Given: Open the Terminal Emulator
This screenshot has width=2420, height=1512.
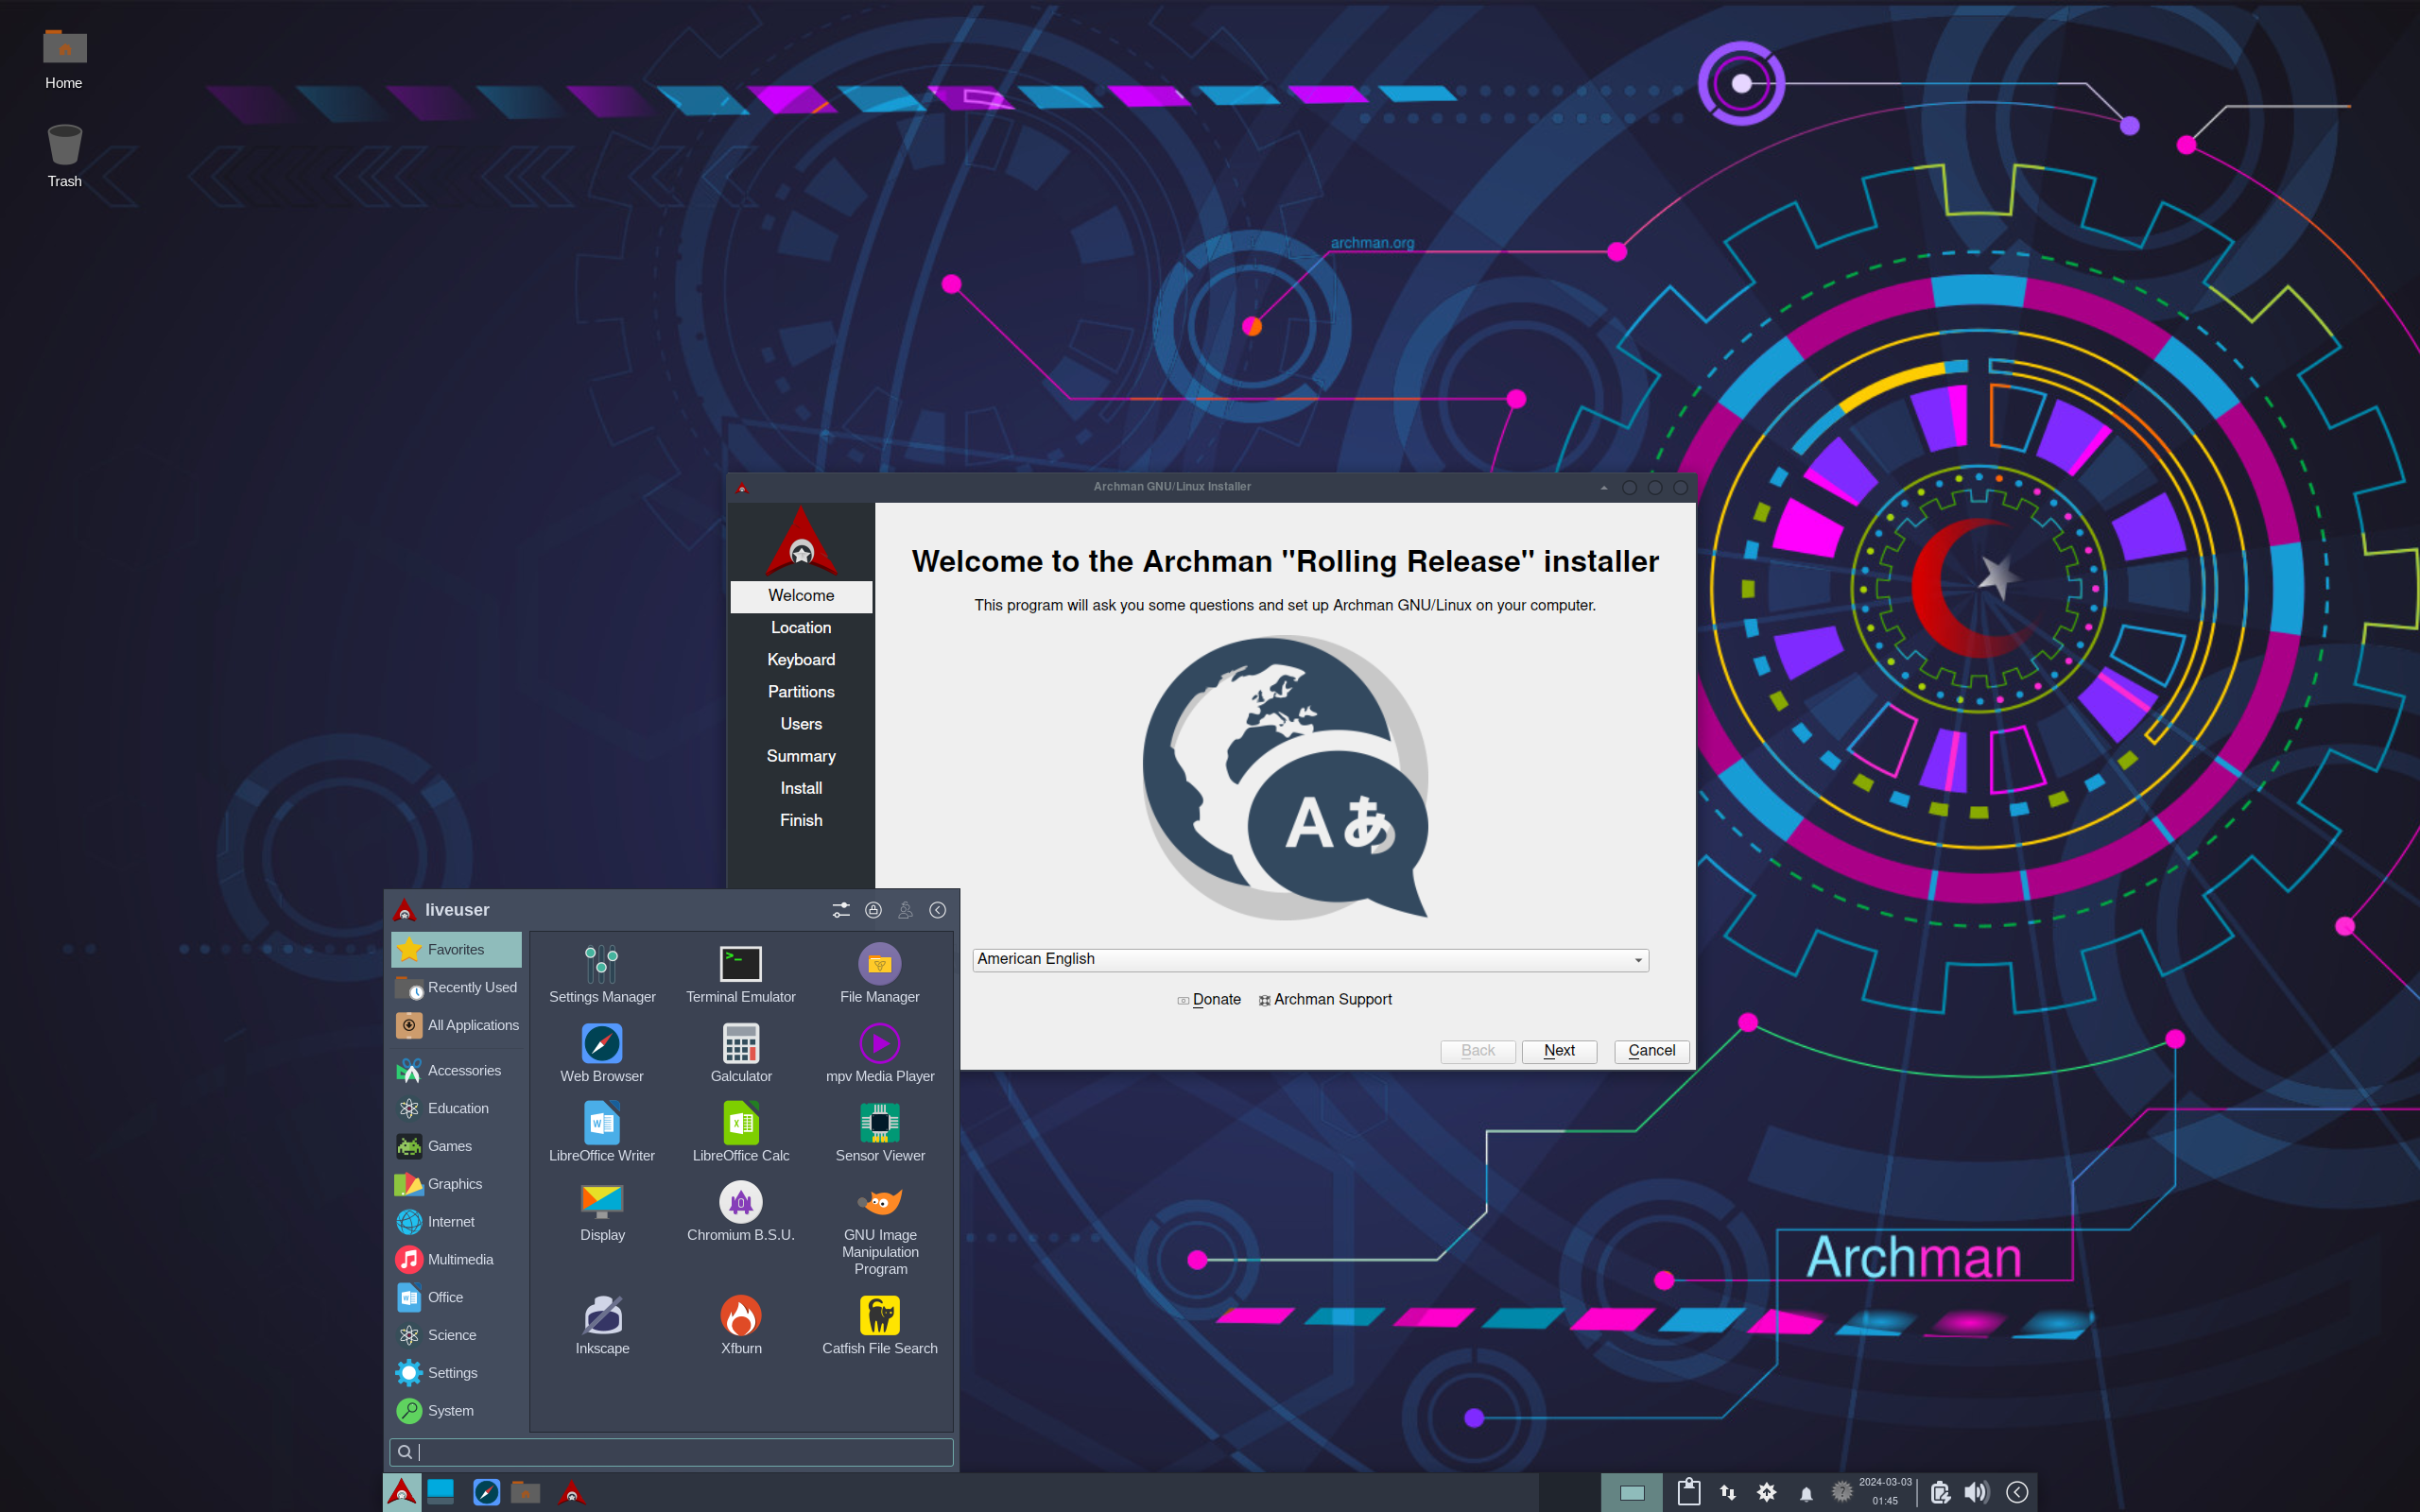Looking at the screenshot, I should [x=741, y=974].
